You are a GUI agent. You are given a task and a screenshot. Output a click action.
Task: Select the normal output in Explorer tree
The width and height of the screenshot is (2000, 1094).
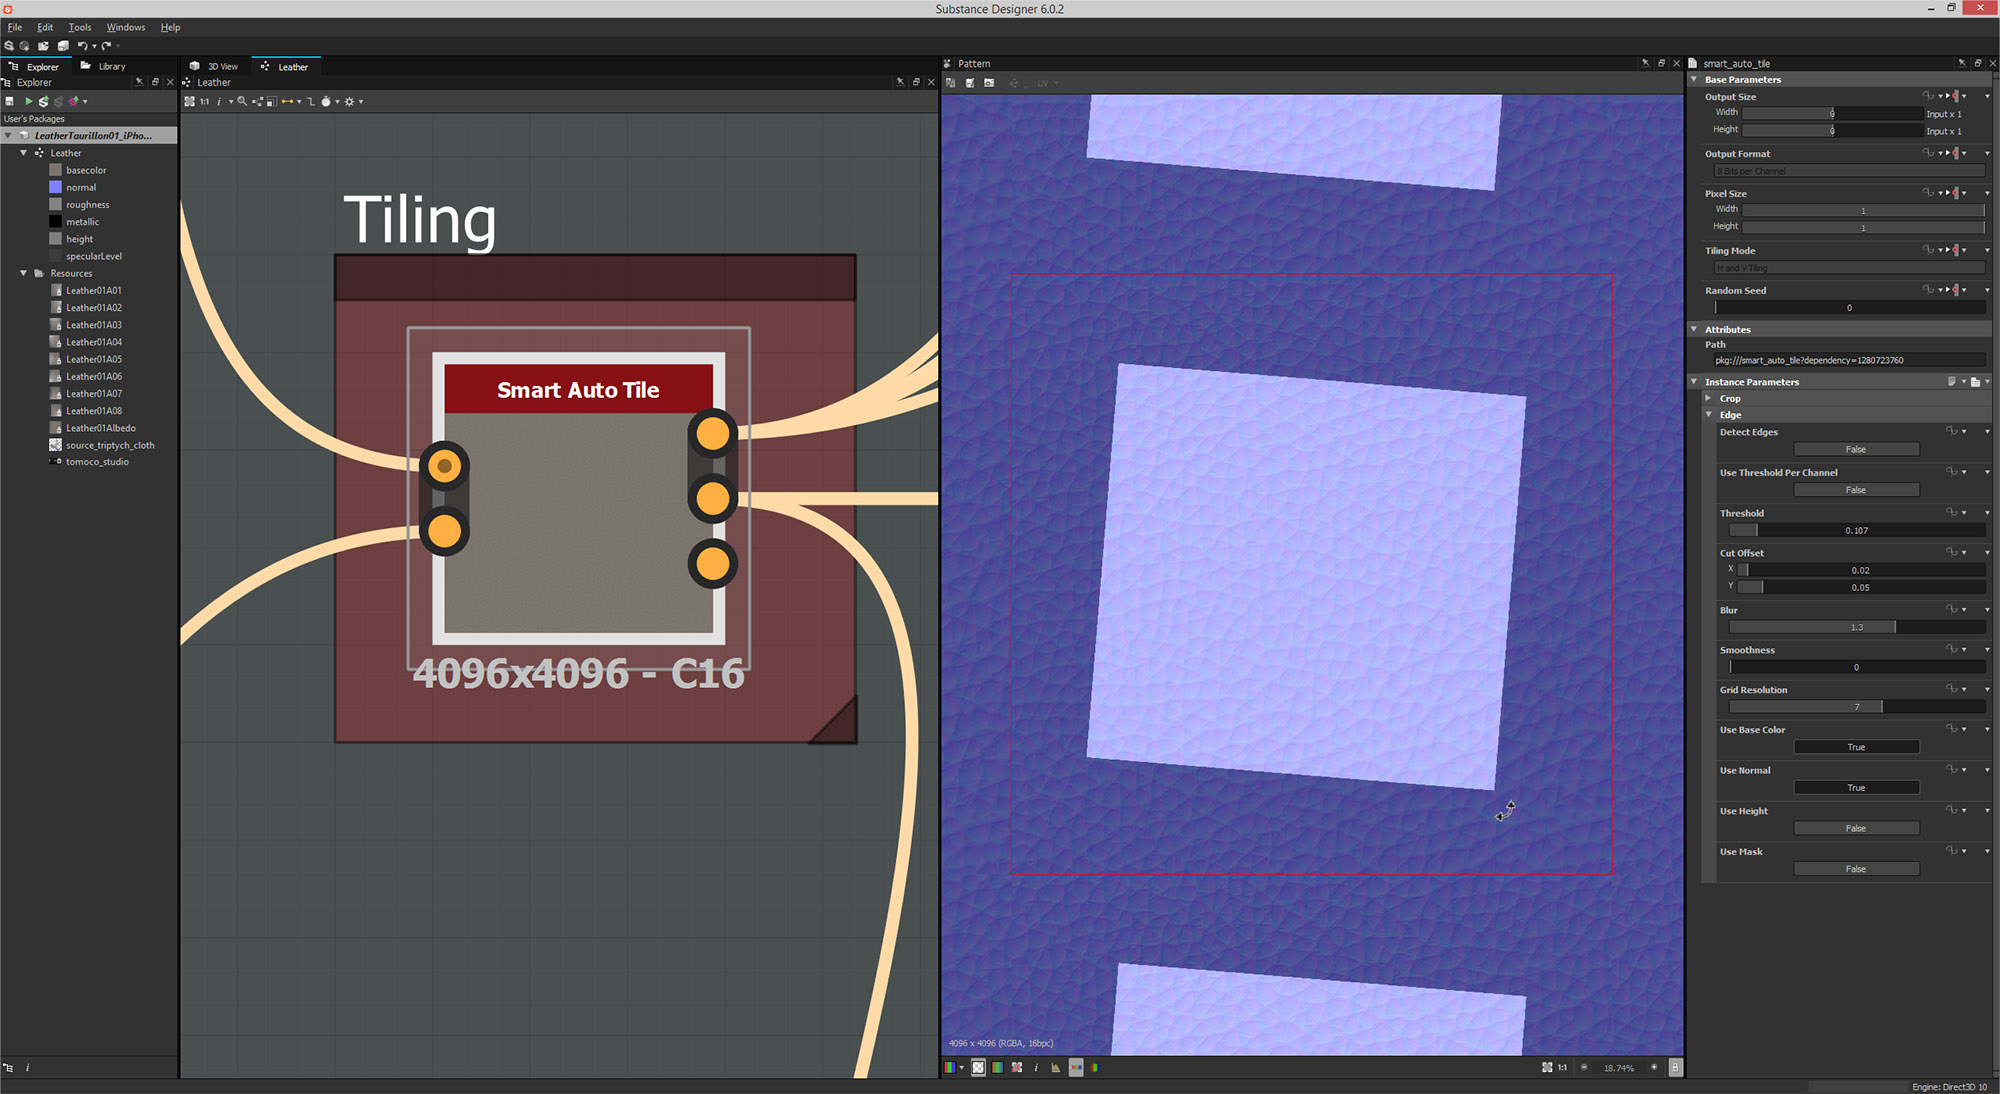tap(81, 187)
